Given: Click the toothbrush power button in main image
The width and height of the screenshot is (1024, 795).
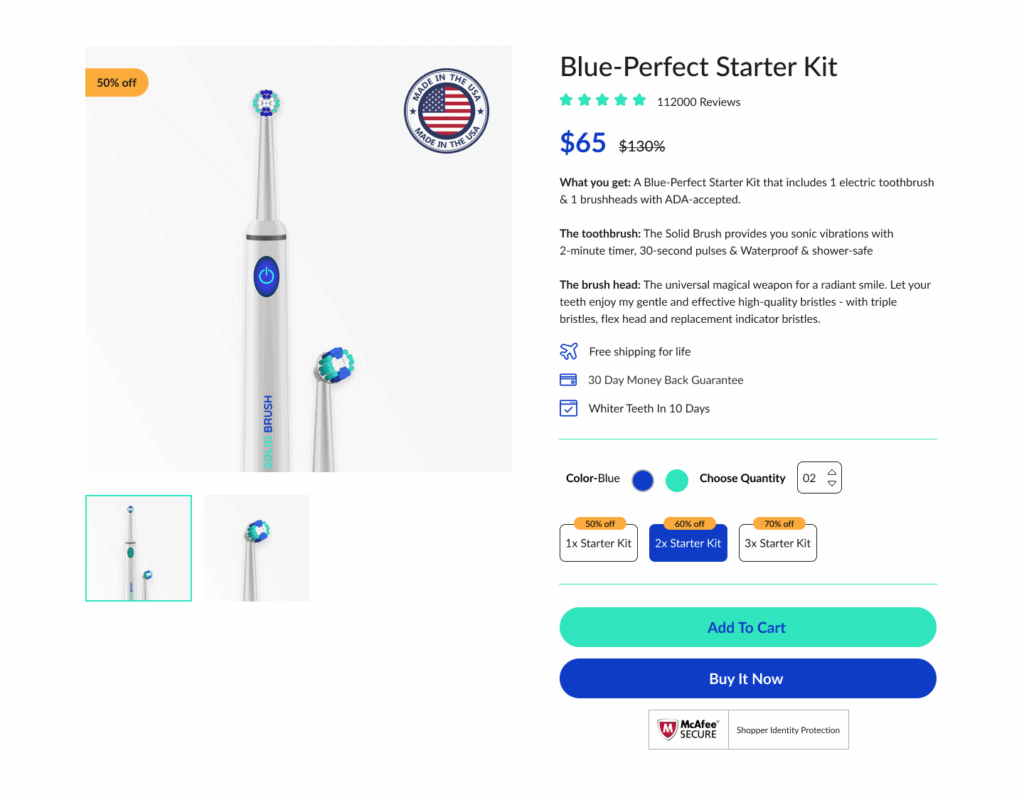Looking at the screenshot, I should coord(266,276).
